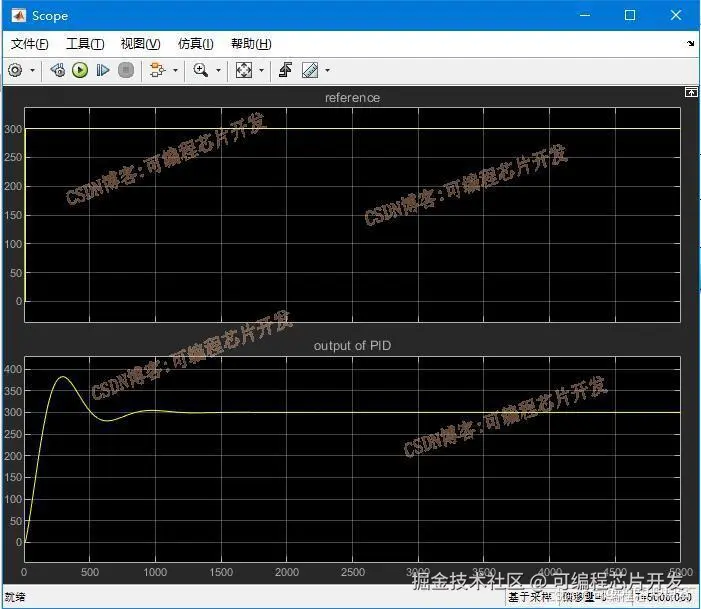Image resolution: width=701 pixels, height=609 pixels.
Task: Open the 工具(T) menu
Action: coord(85,44)
